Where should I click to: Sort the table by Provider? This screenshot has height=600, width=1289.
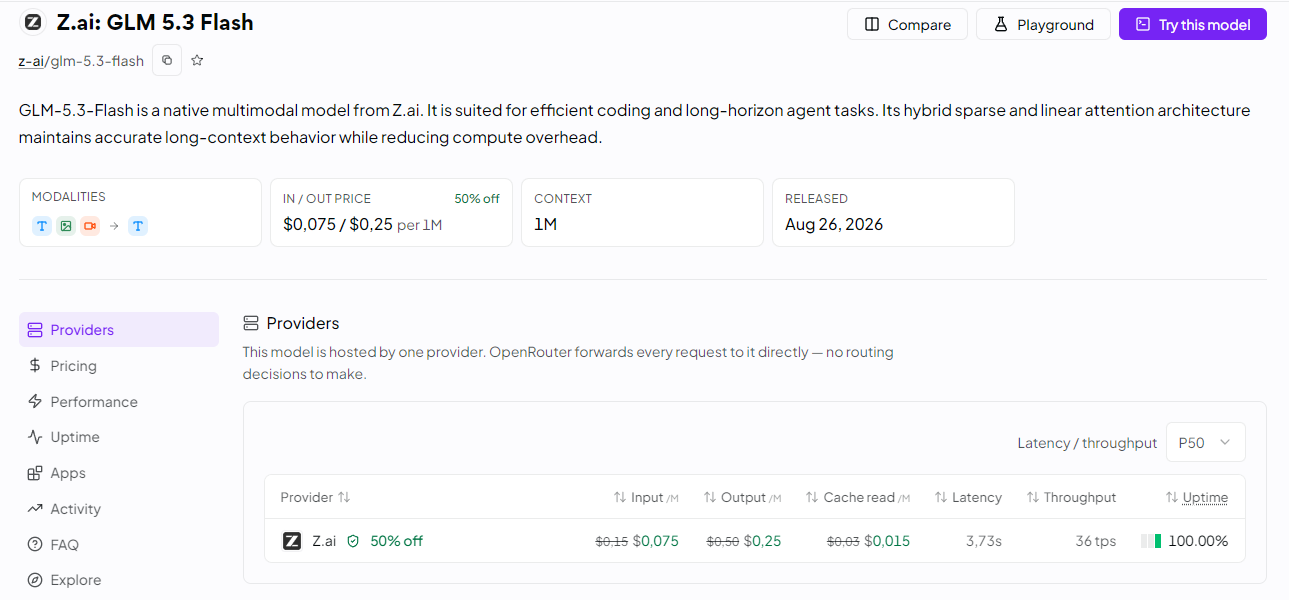pyautogui.click(x=315, y=497)
